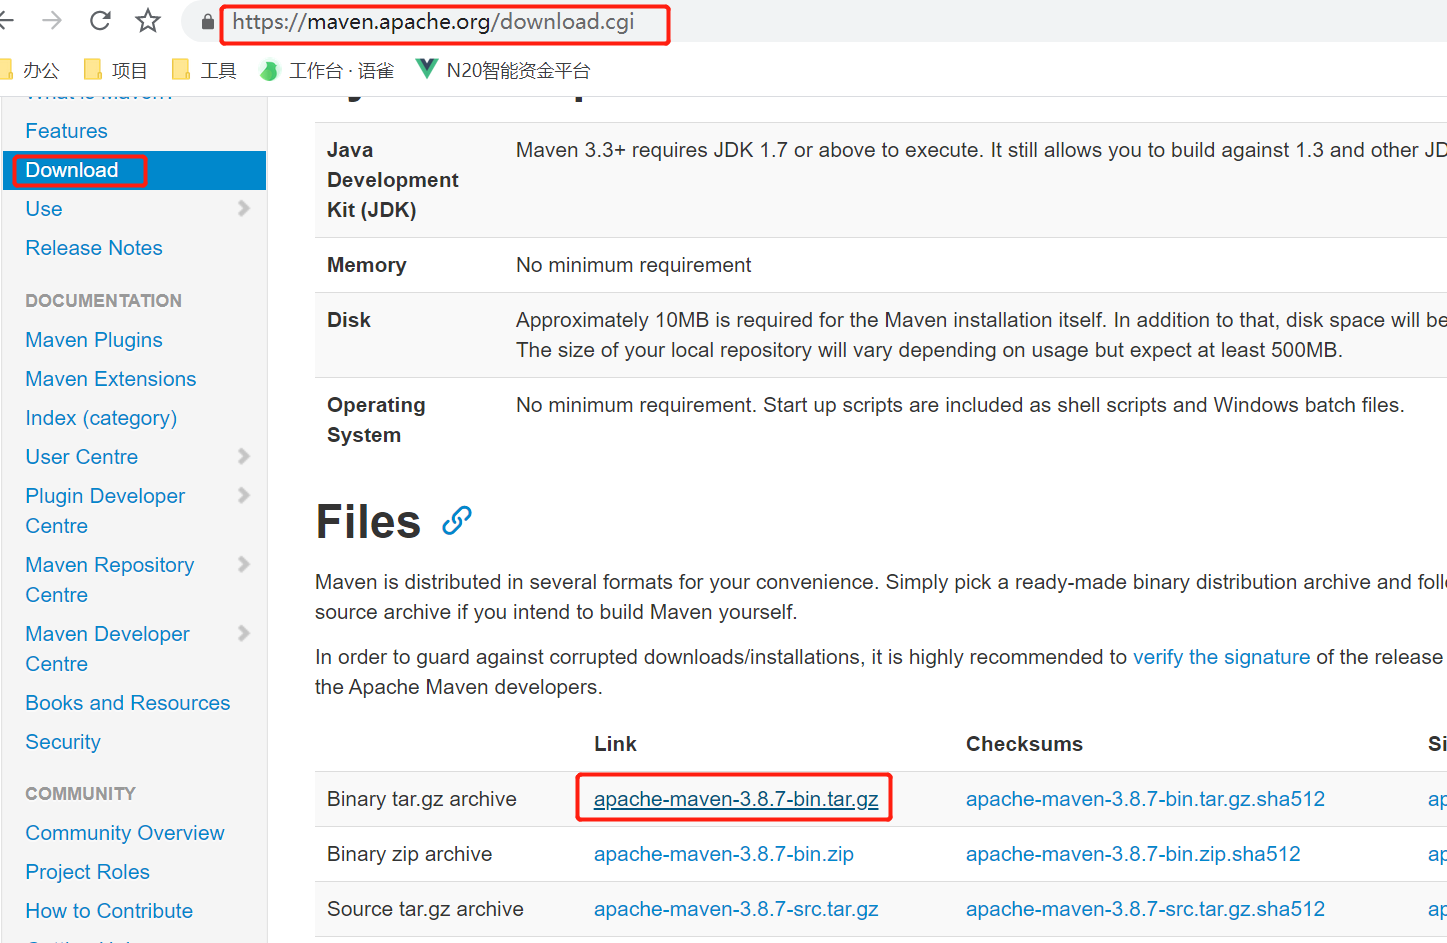Click the padlock site info icon
The image size is (1447, 943).
tap(207, 22)
